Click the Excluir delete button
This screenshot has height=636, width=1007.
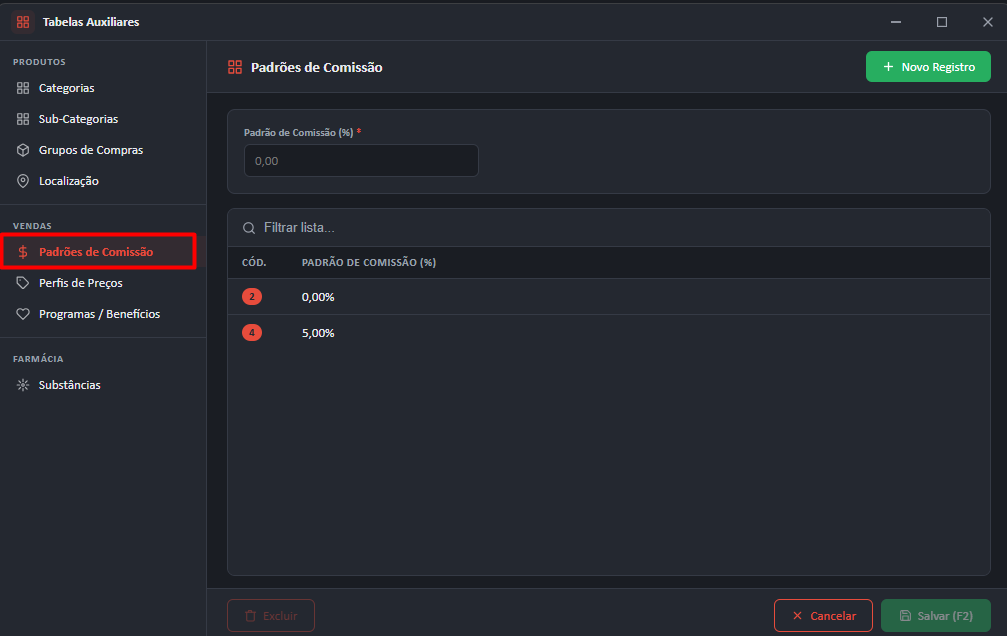[x=271, y=615]
